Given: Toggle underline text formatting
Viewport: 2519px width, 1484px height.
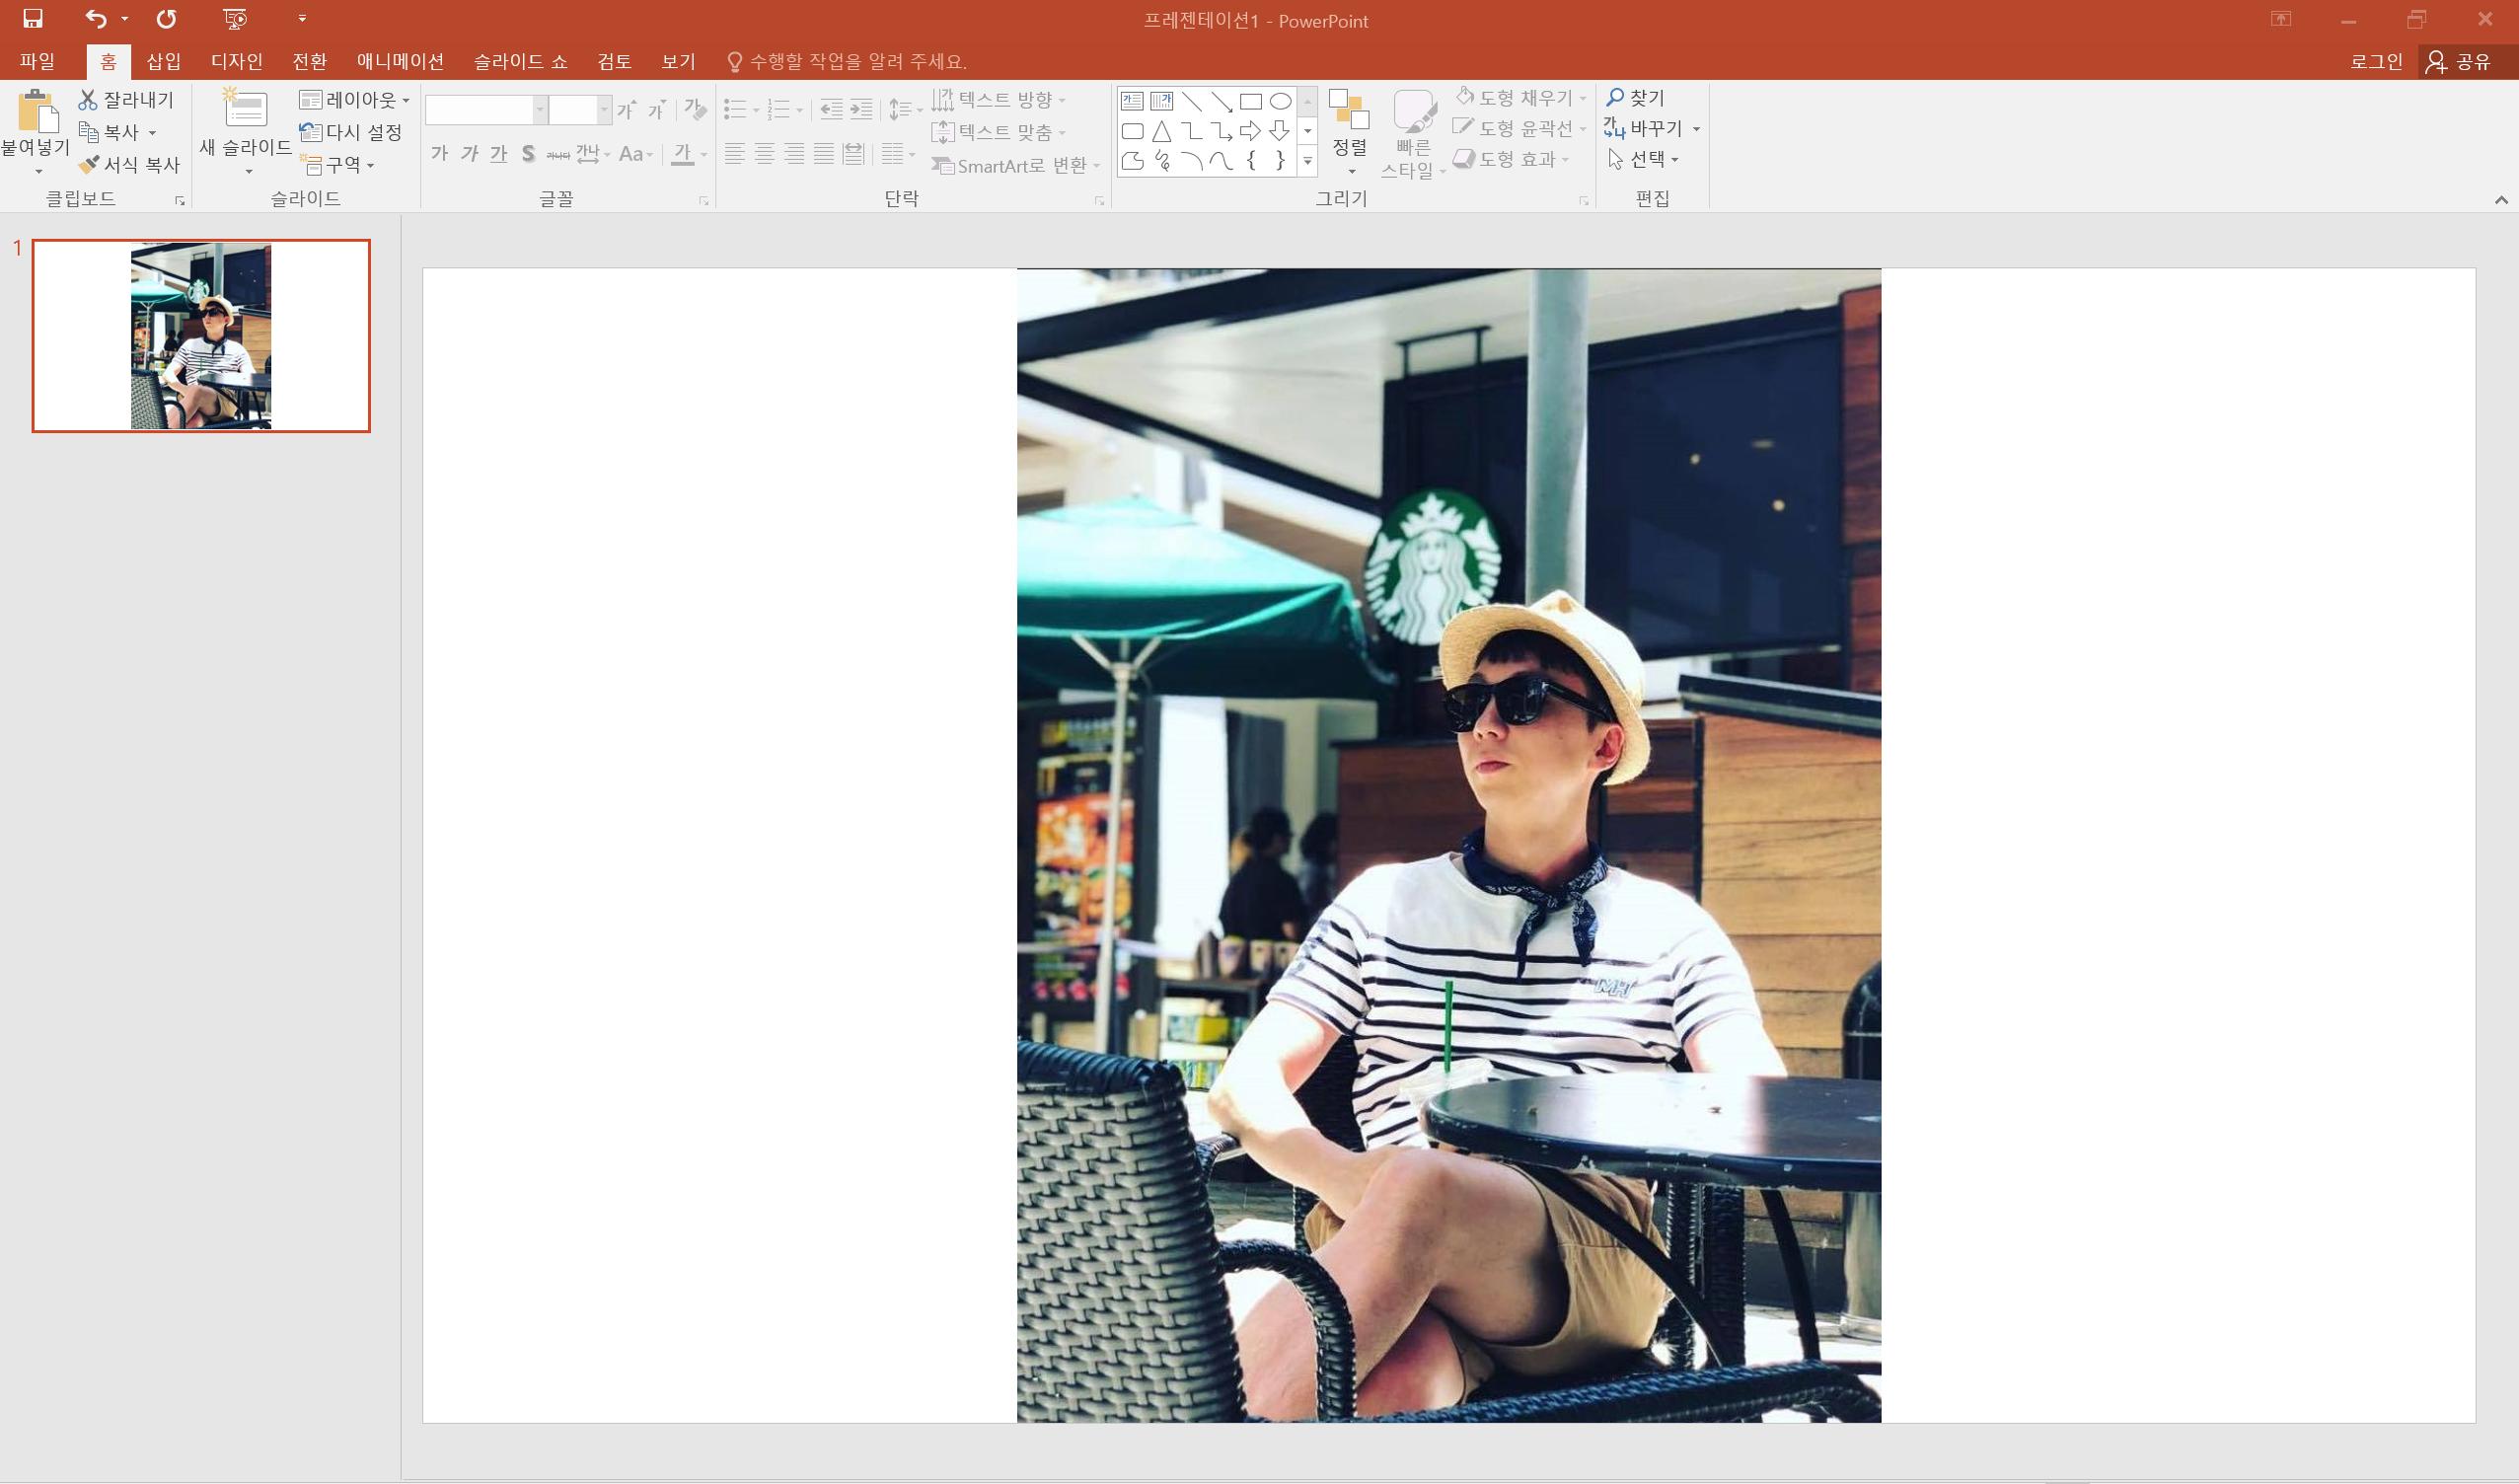Looking at the screenshot, I should pyautogui.click(x=498, y=154).
